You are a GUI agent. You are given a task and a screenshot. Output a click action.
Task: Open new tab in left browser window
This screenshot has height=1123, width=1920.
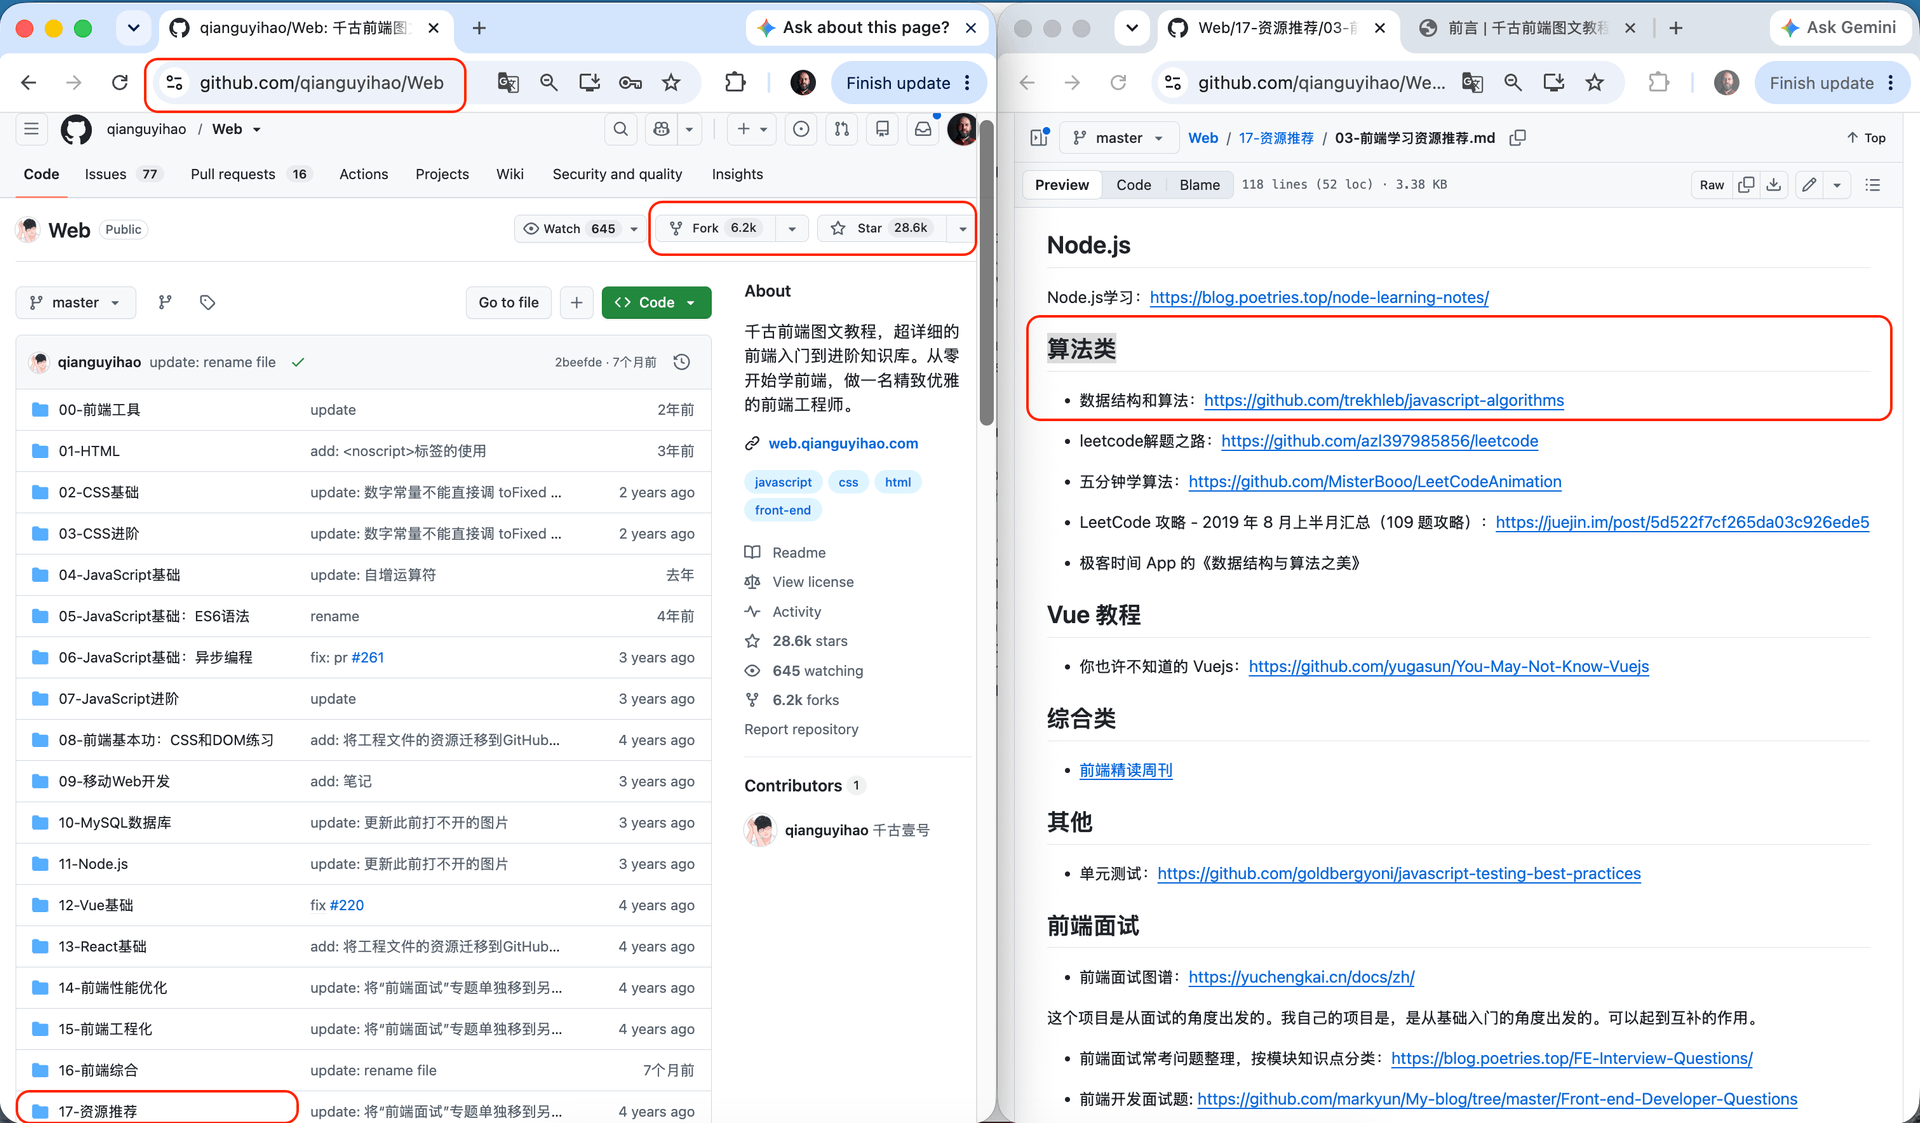479,28
